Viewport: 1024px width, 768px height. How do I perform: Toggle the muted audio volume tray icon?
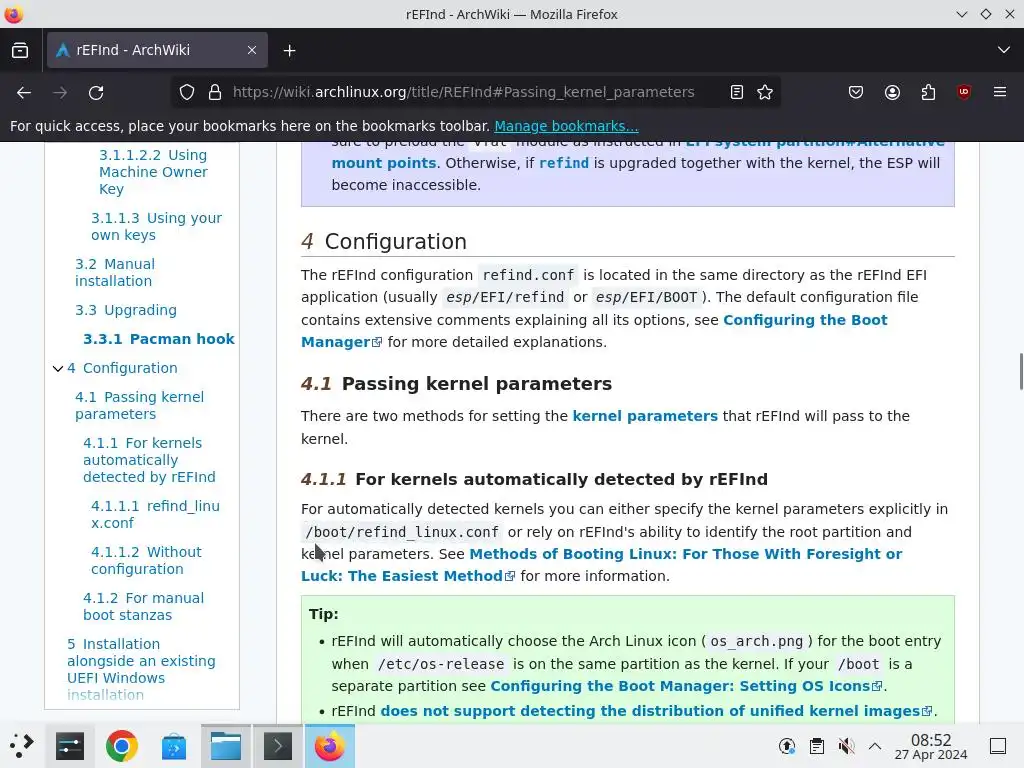tap(846, 746)
